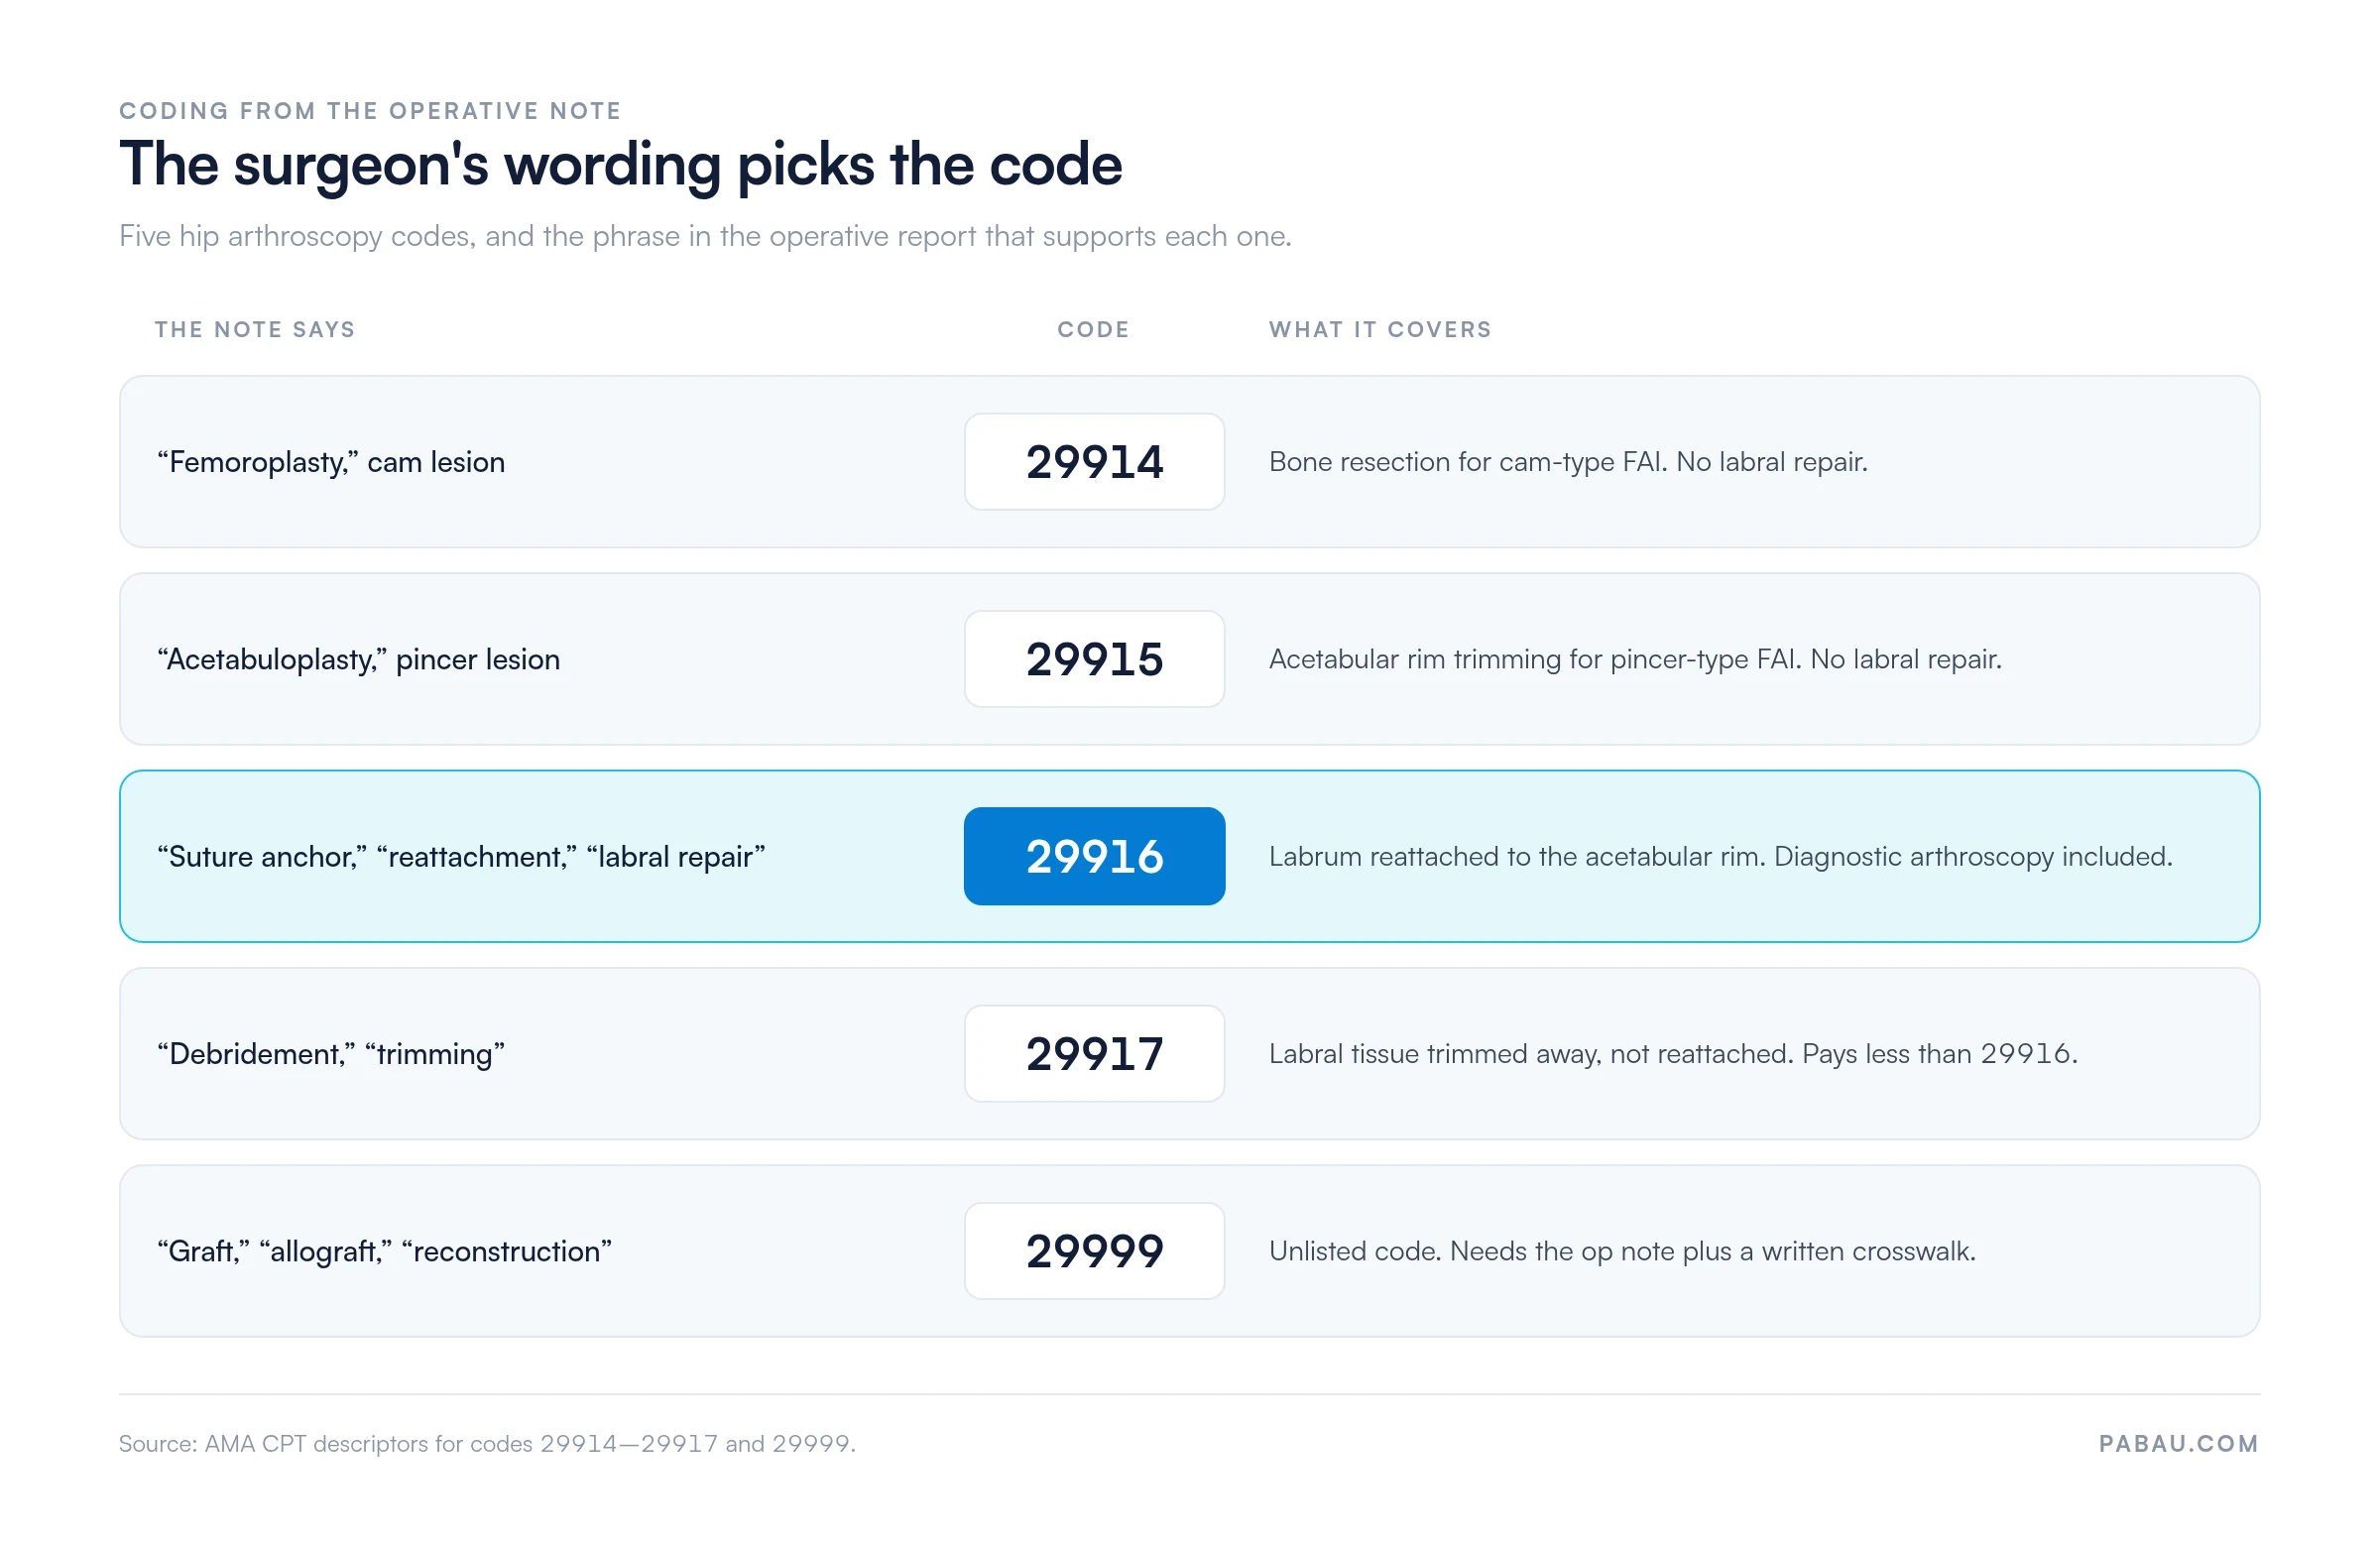The image size is (2380, 1545).
Task: Click the title "The surgeon's wording picks the code"
Action: (x=620, y=165)
